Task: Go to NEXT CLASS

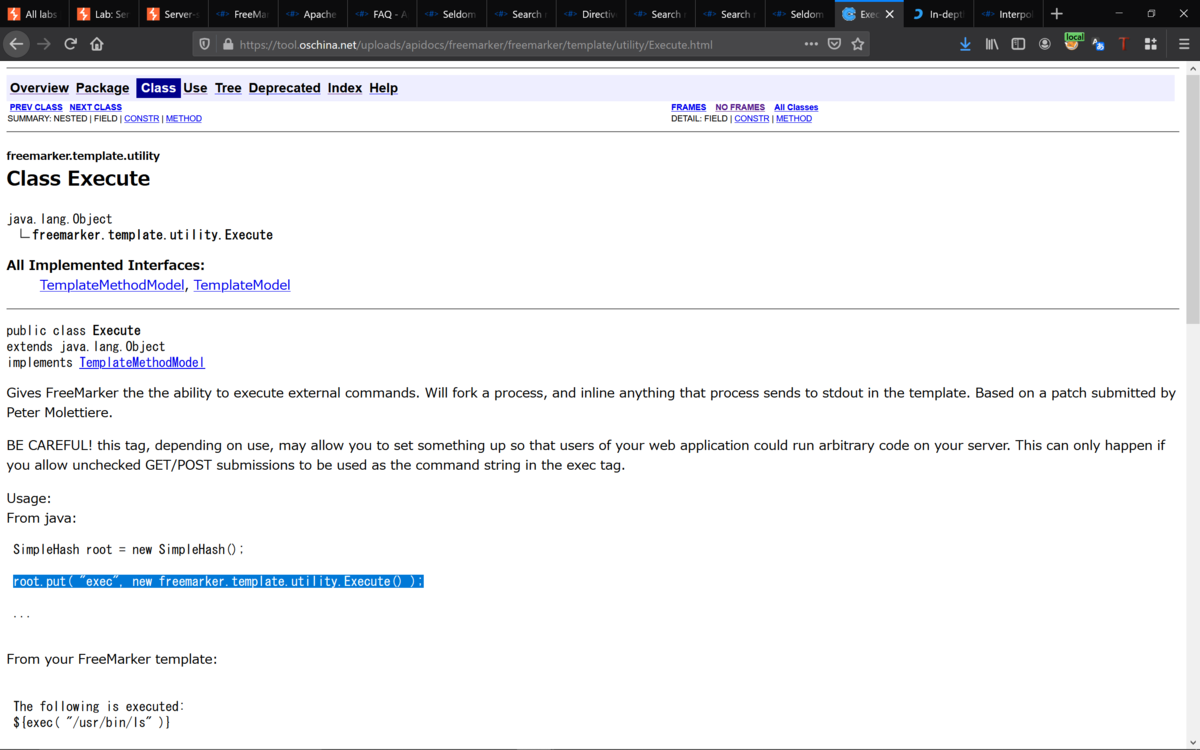Action: click(x=96, y=107)
